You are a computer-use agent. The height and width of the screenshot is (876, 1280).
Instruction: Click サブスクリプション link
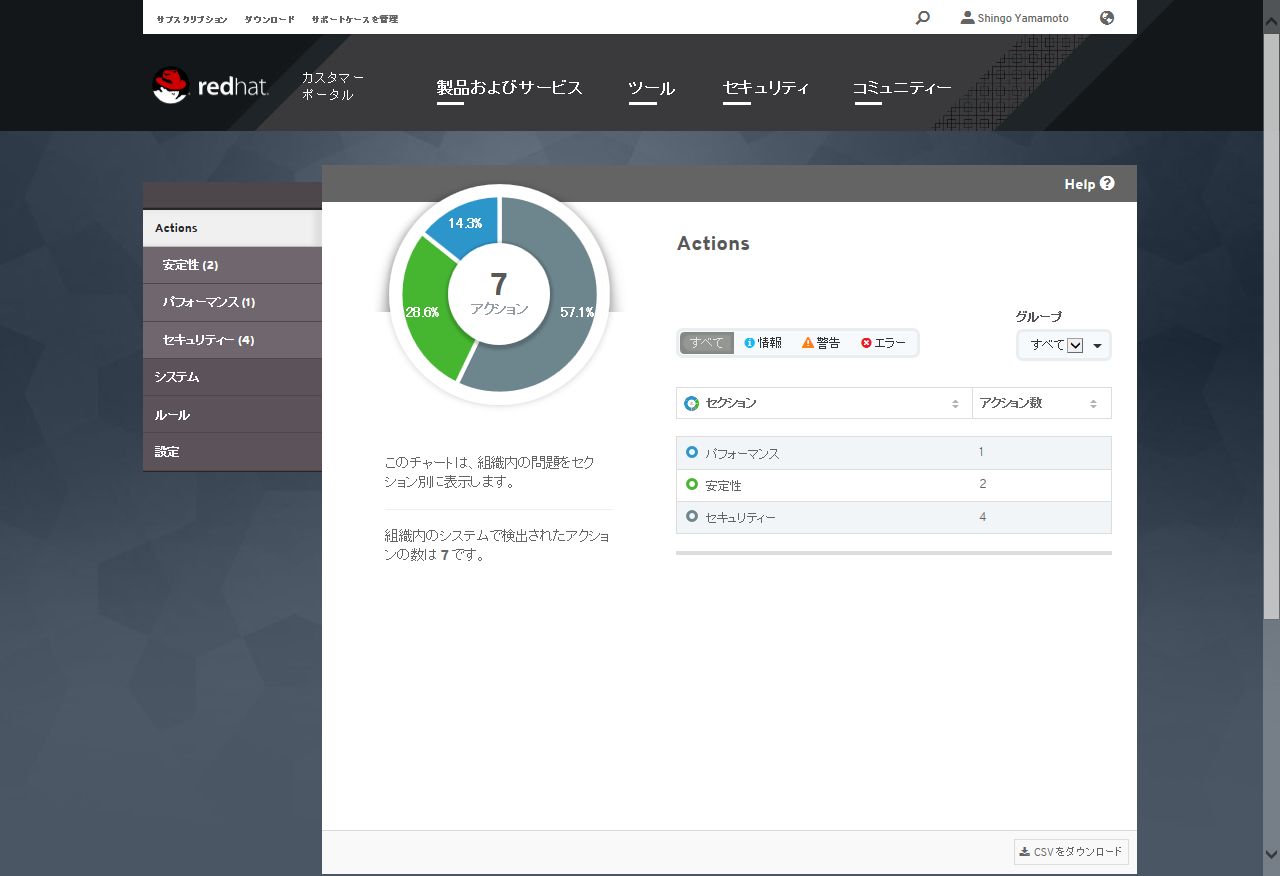191,19
